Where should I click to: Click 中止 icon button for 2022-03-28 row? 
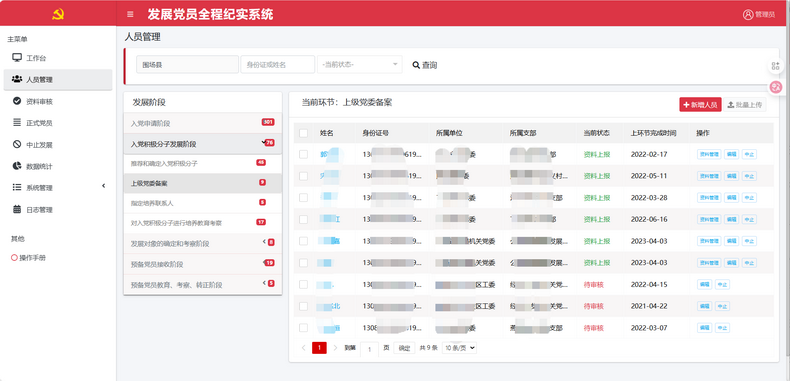(x=749, y=198)
